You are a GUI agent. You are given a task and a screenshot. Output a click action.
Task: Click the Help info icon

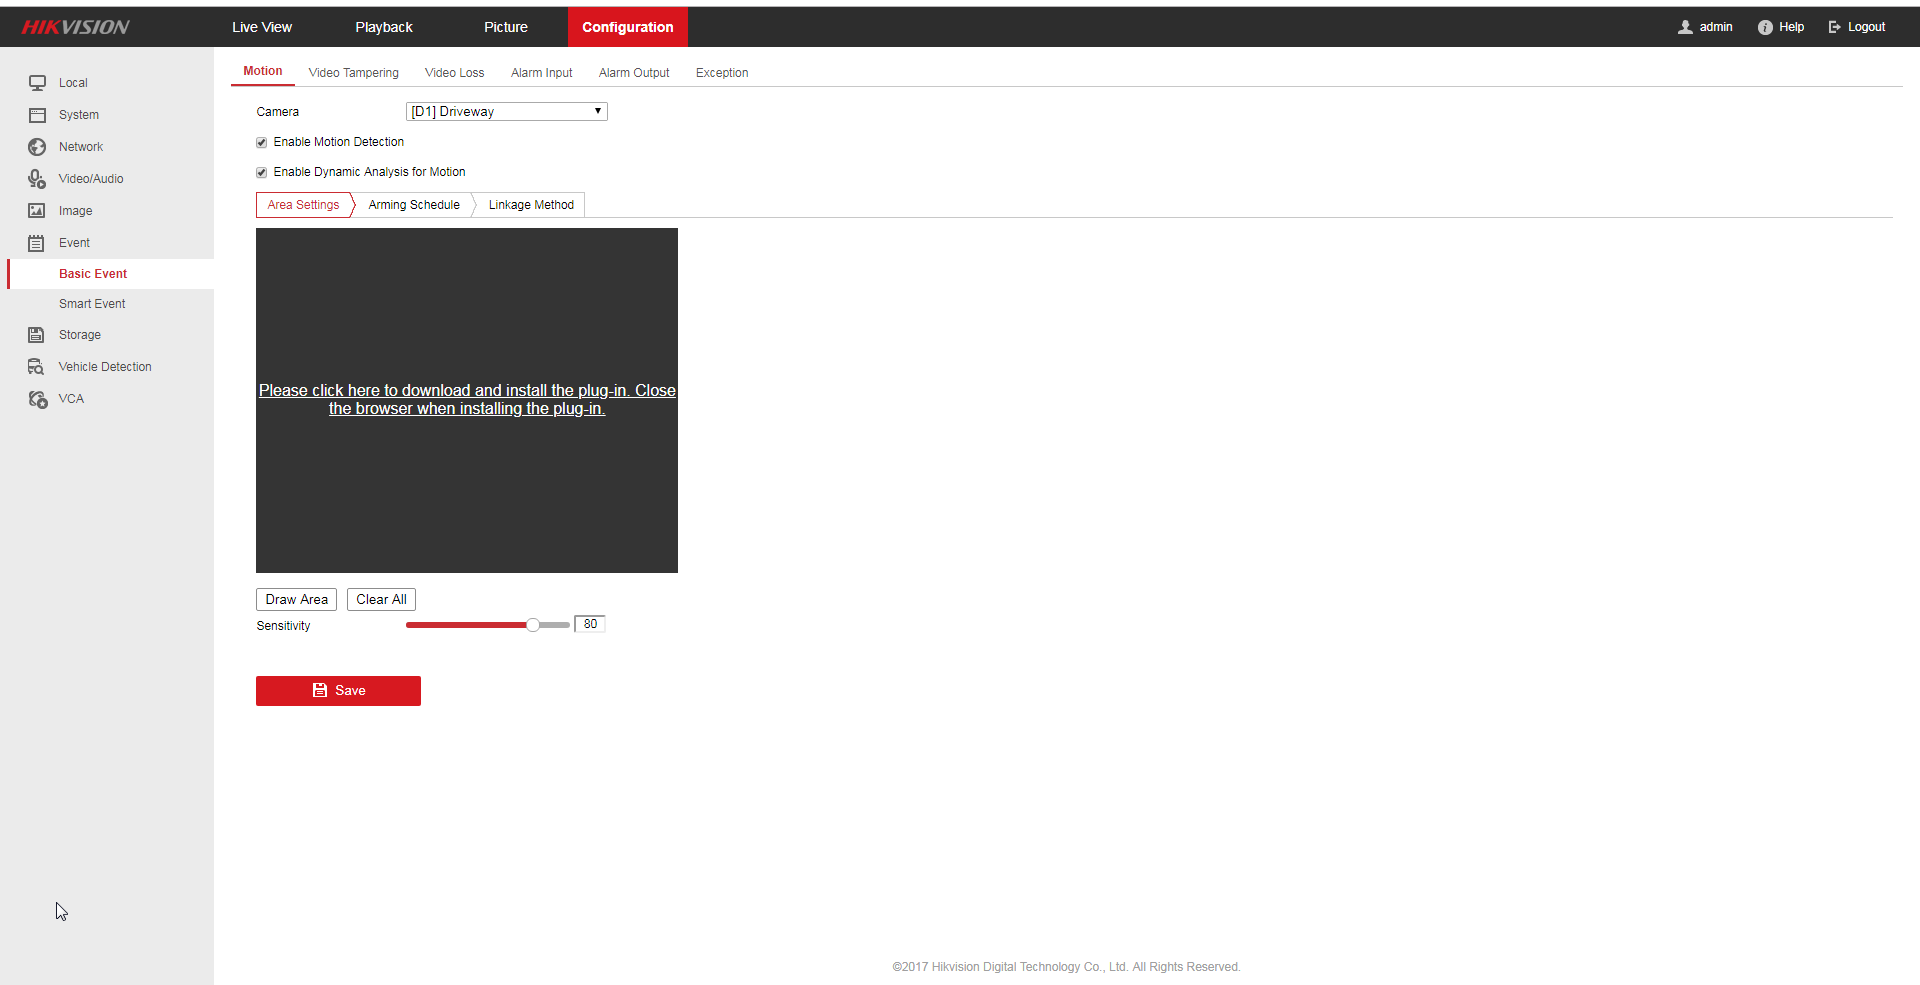click(x=1765, y=27)
